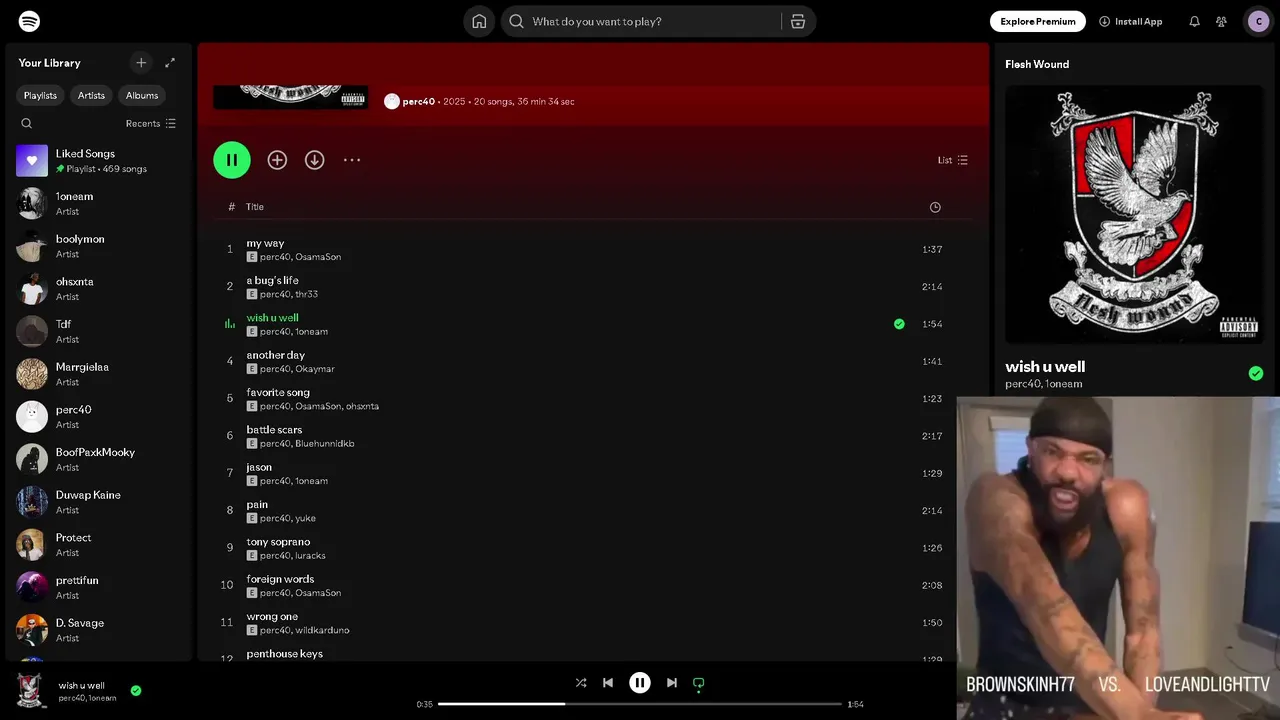This screenshot has width=1280, height=720.
Task: Pause the album with green button
Action: pyautogui.click(x=232, y=160)
